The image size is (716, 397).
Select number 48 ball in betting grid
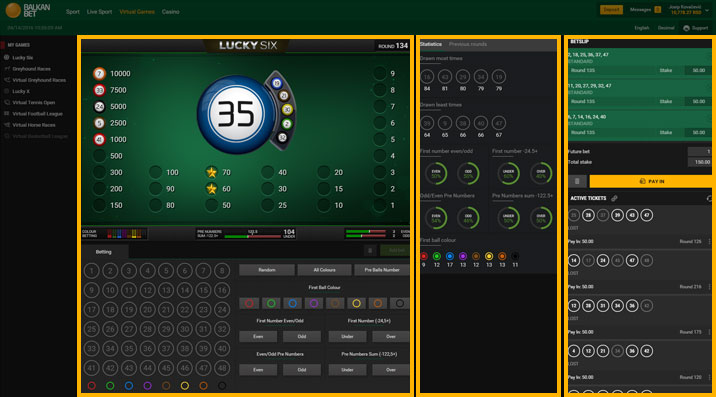click(222, 368)
